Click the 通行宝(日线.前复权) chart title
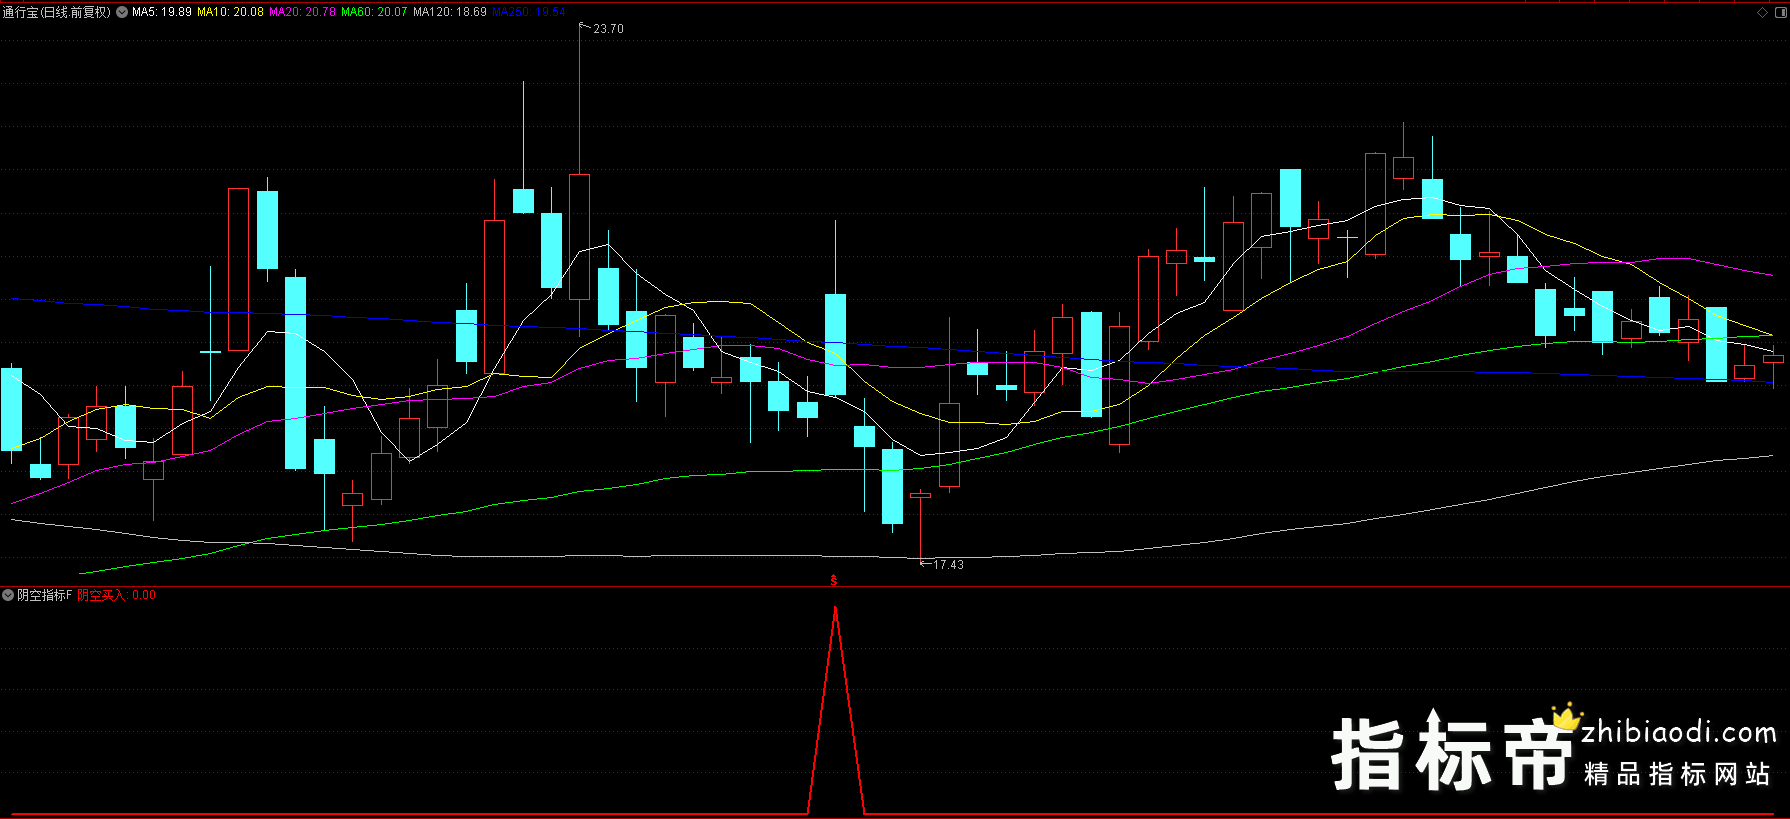Viewport: 1790px width, 819px height. (57, 12)
